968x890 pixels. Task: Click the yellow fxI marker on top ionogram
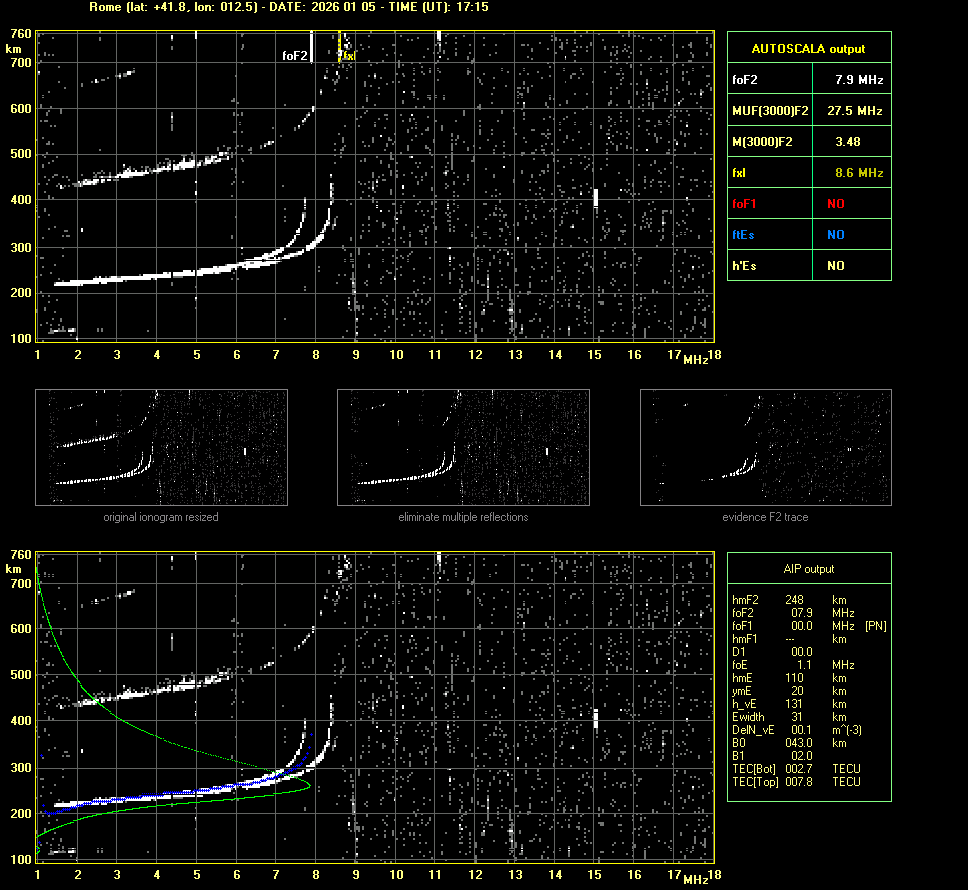(x=347, y=56)
